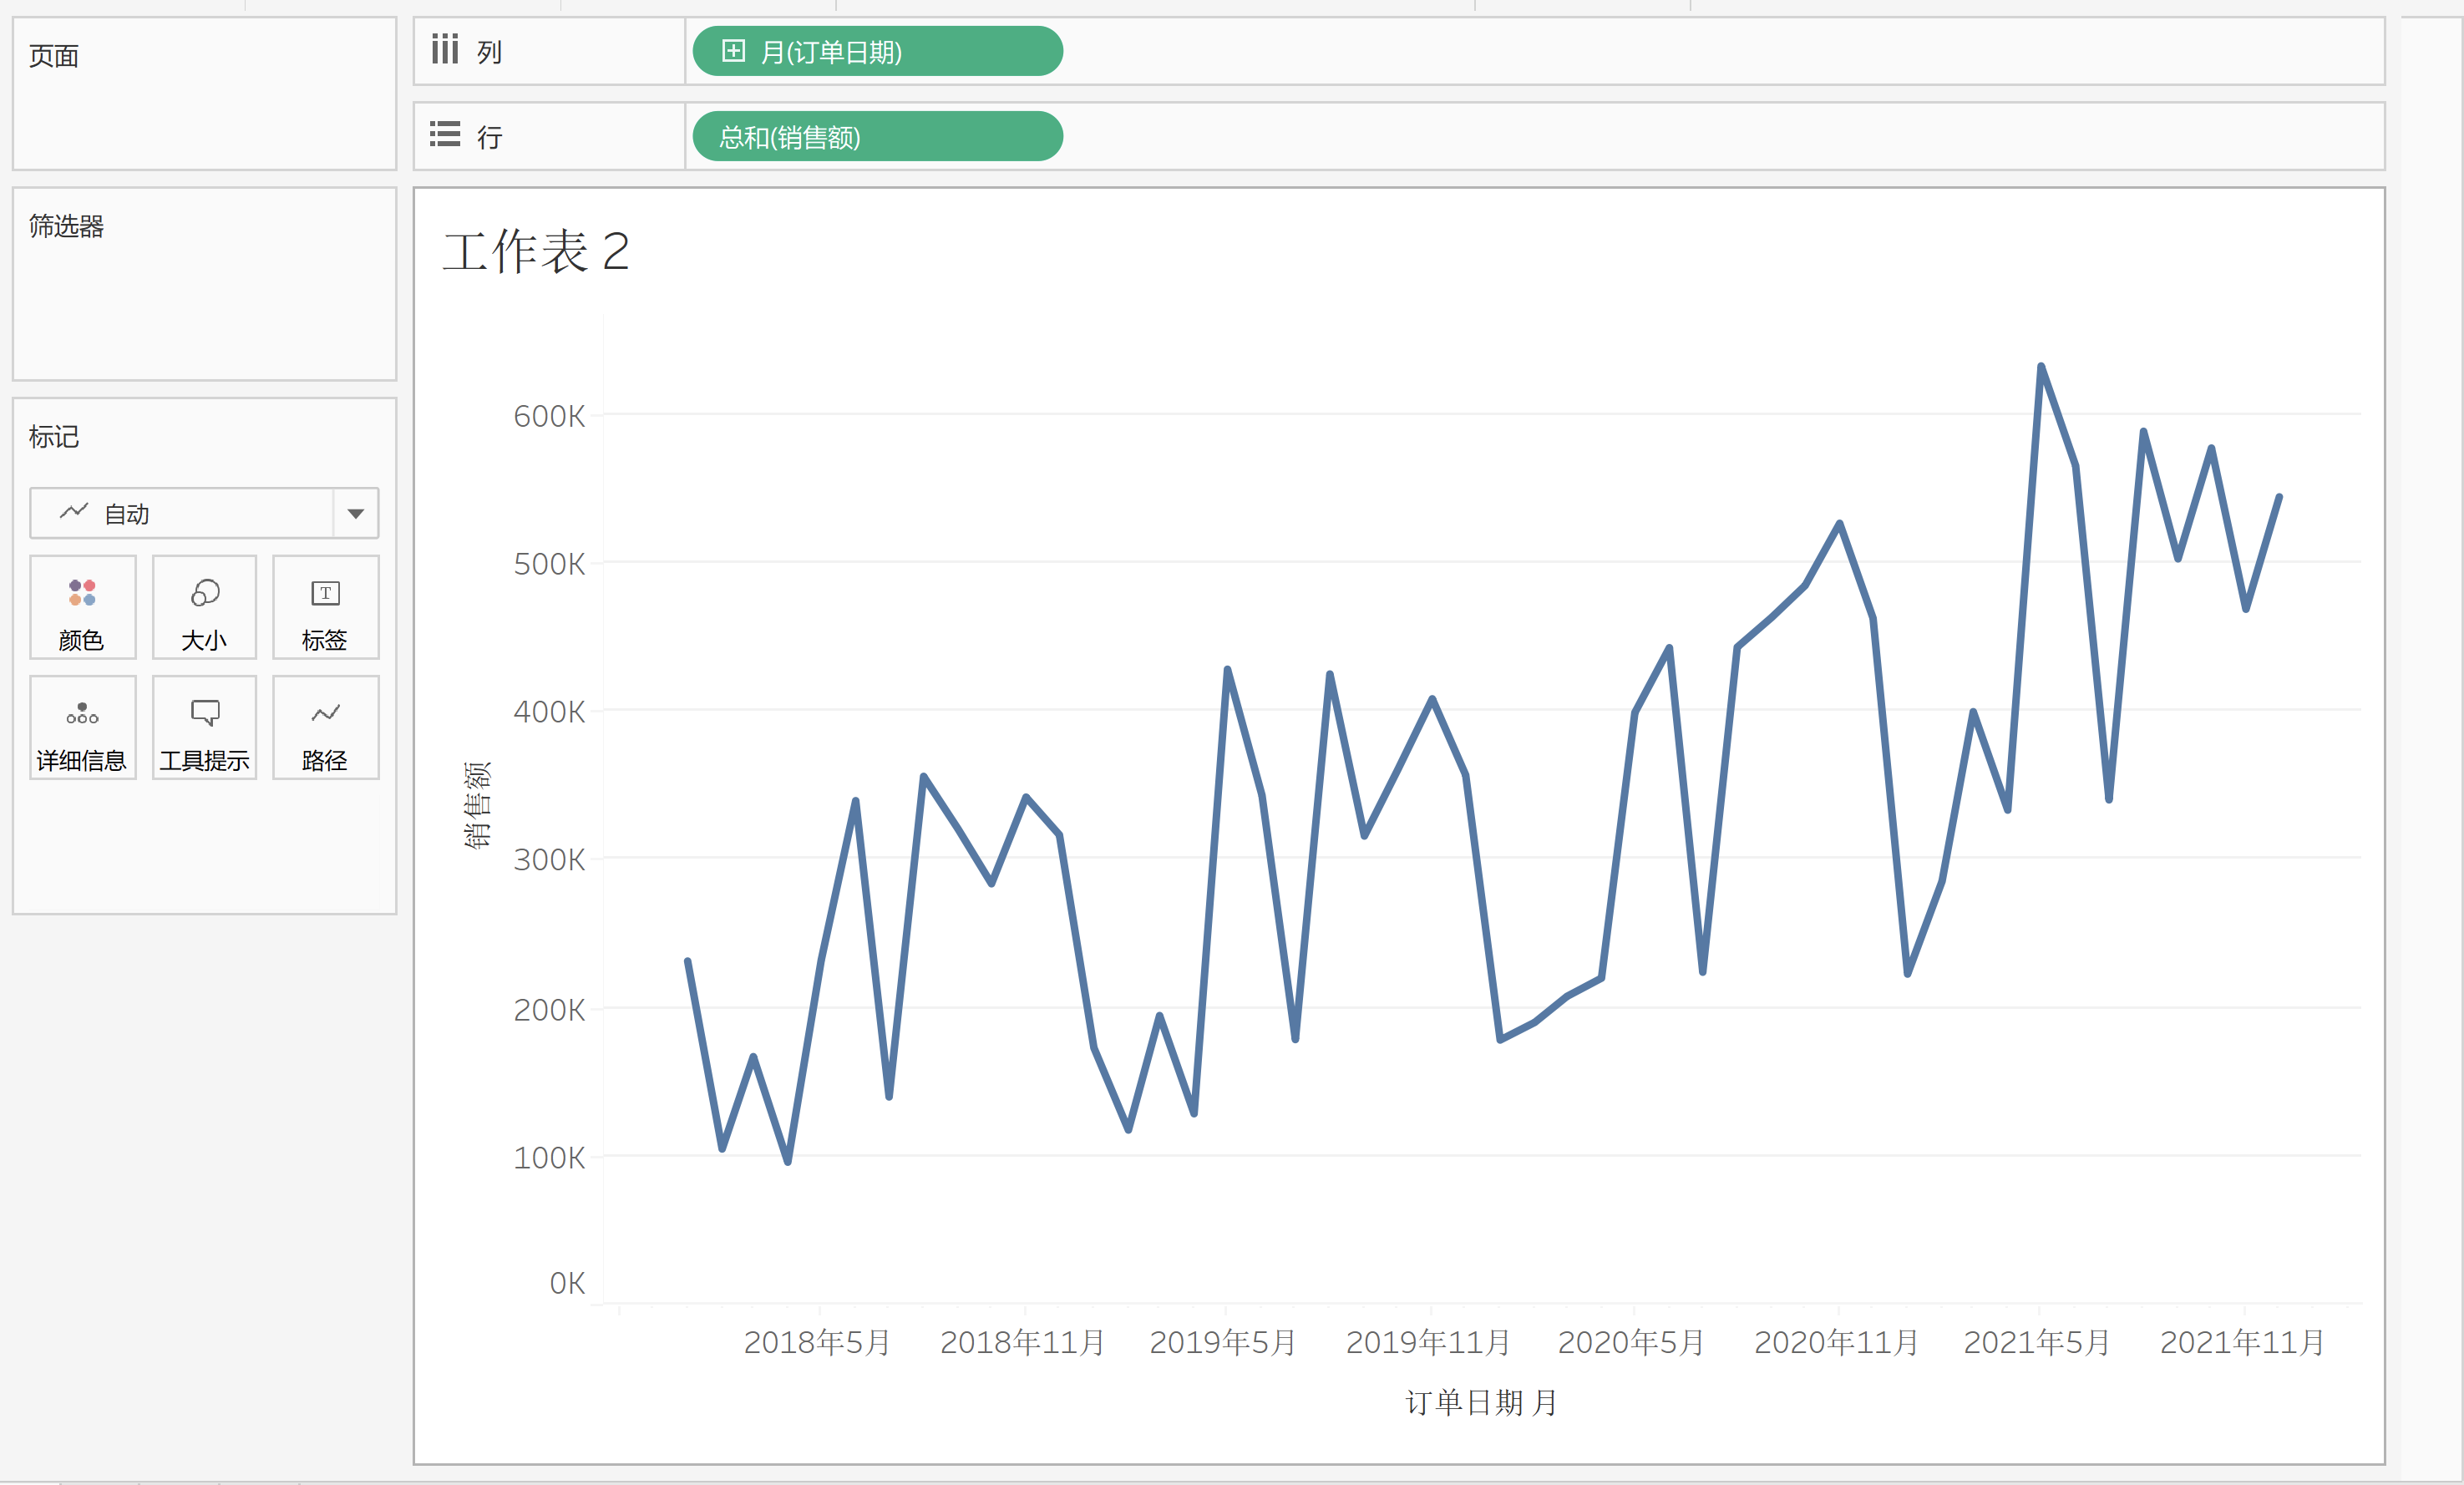2464x1485 pixels.
Task: Select the 总和(销售额) pill in rows
Action: pos(877,136)
